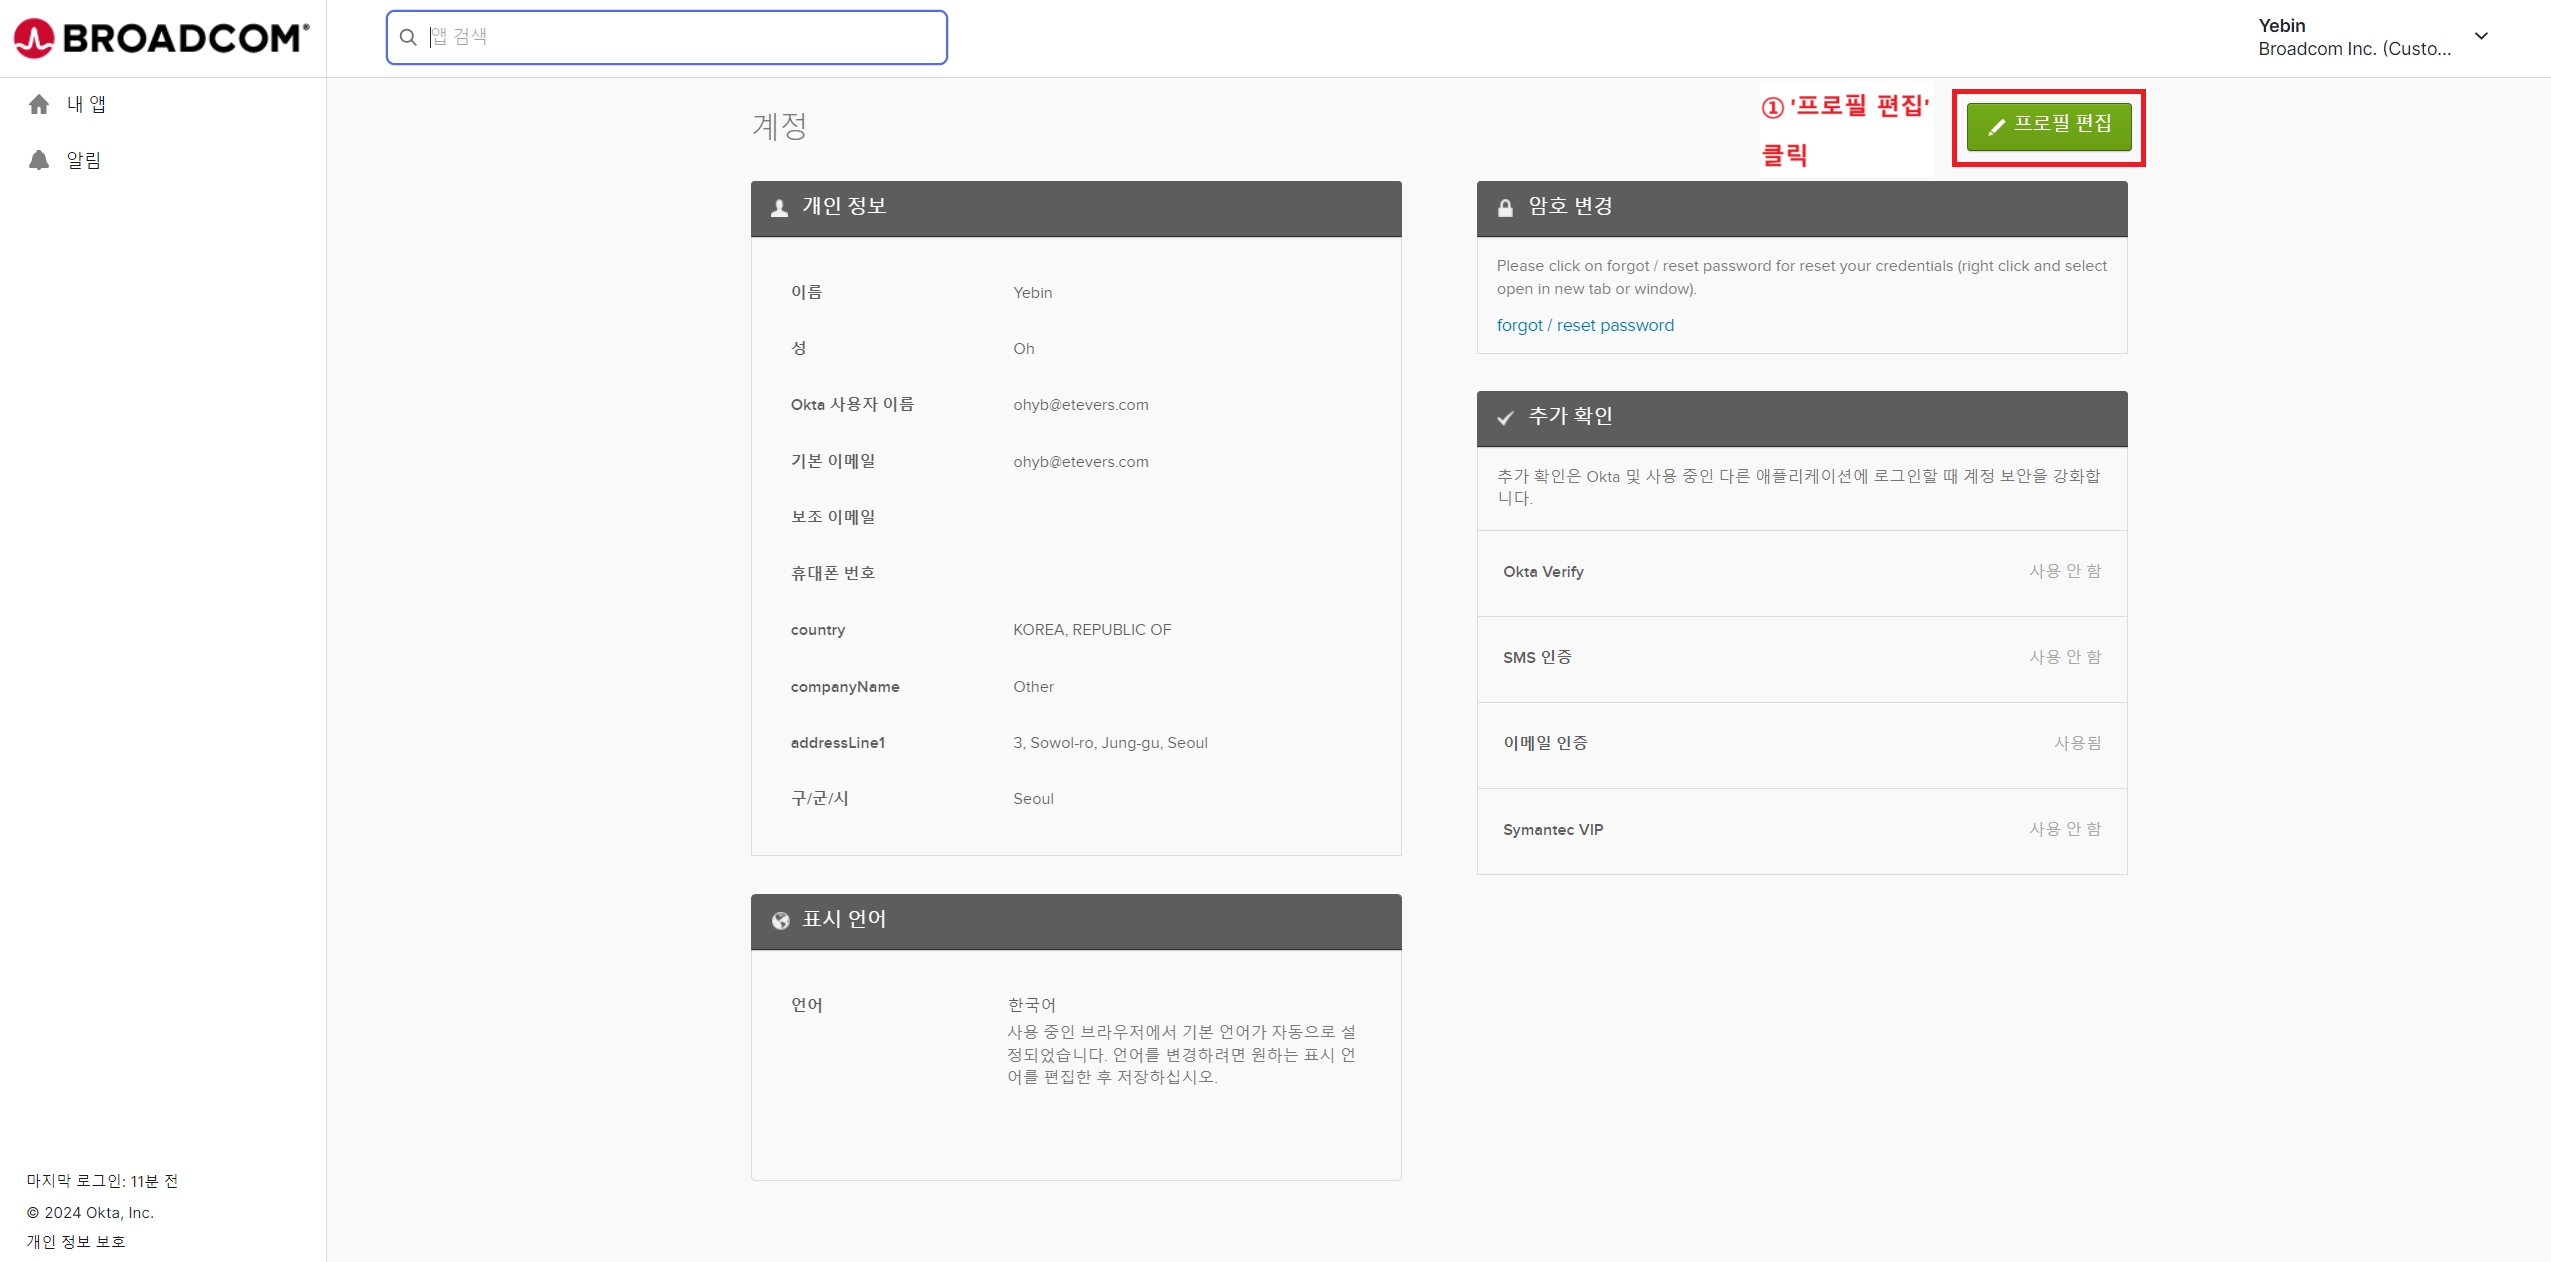
Task: Click the bell icon for 알림
Action: (39, 160)
